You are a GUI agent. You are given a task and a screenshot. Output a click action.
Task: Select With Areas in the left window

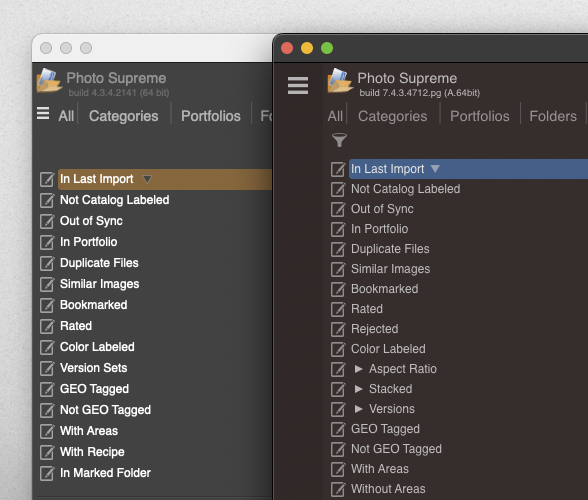pos(89,431)
